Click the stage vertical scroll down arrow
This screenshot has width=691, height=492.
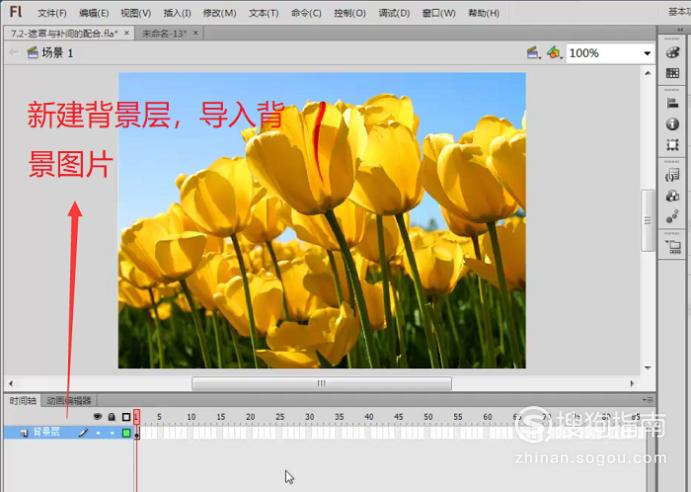[x=647, y=367]
